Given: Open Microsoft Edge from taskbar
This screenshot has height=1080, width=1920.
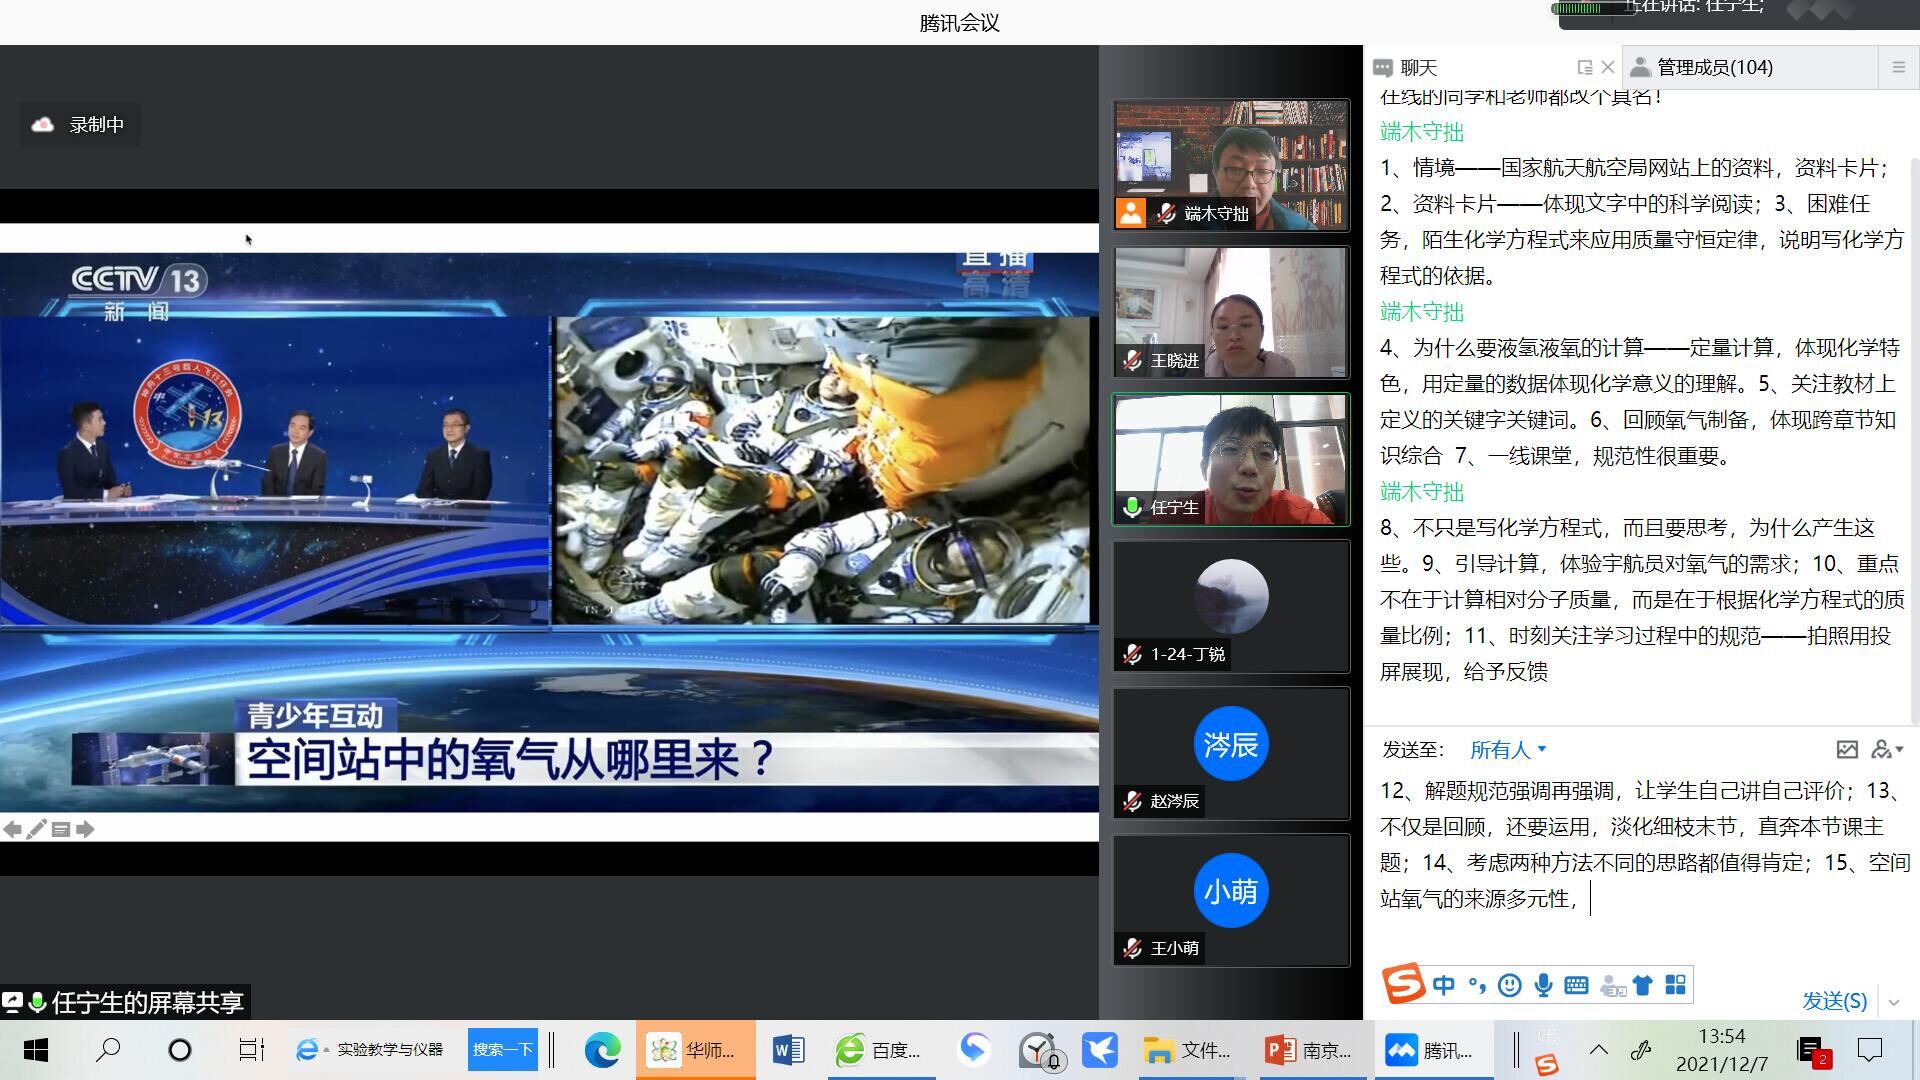Looking at the screenshot, I should (x=602, y=1050).
